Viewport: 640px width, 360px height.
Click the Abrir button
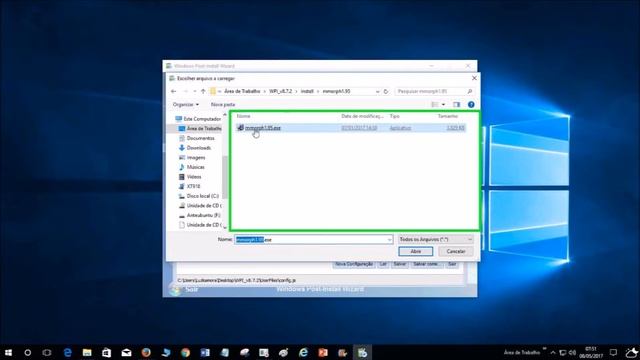point(416,251)
